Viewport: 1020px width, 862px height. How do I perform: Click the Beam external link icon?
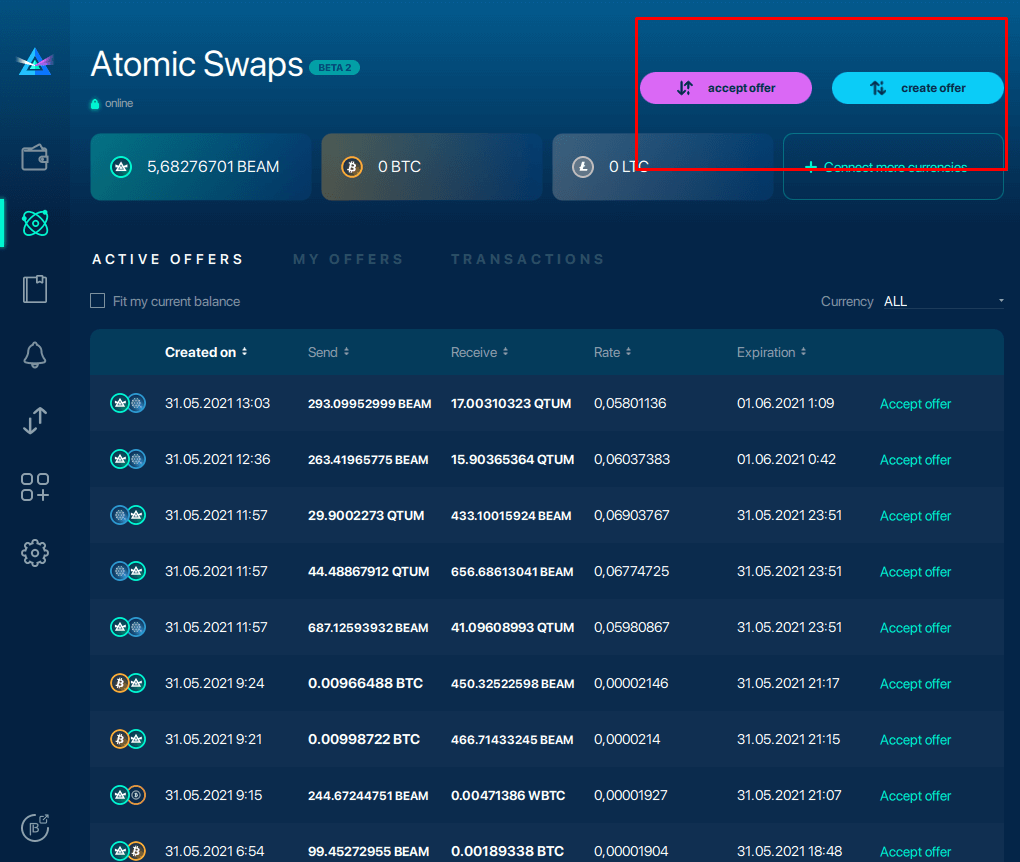click(35, 827)
